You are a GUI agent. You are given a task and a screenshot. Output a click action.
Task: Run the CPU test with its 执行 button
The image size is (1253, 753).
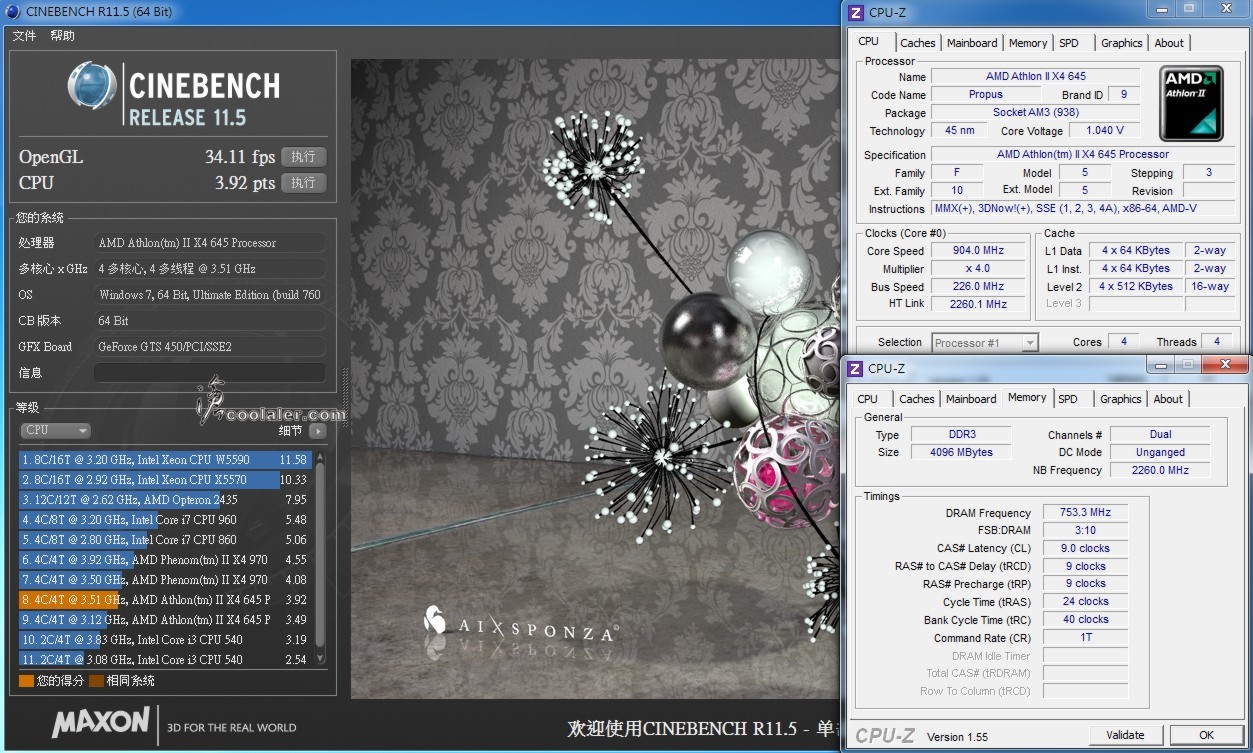point(304,183)
